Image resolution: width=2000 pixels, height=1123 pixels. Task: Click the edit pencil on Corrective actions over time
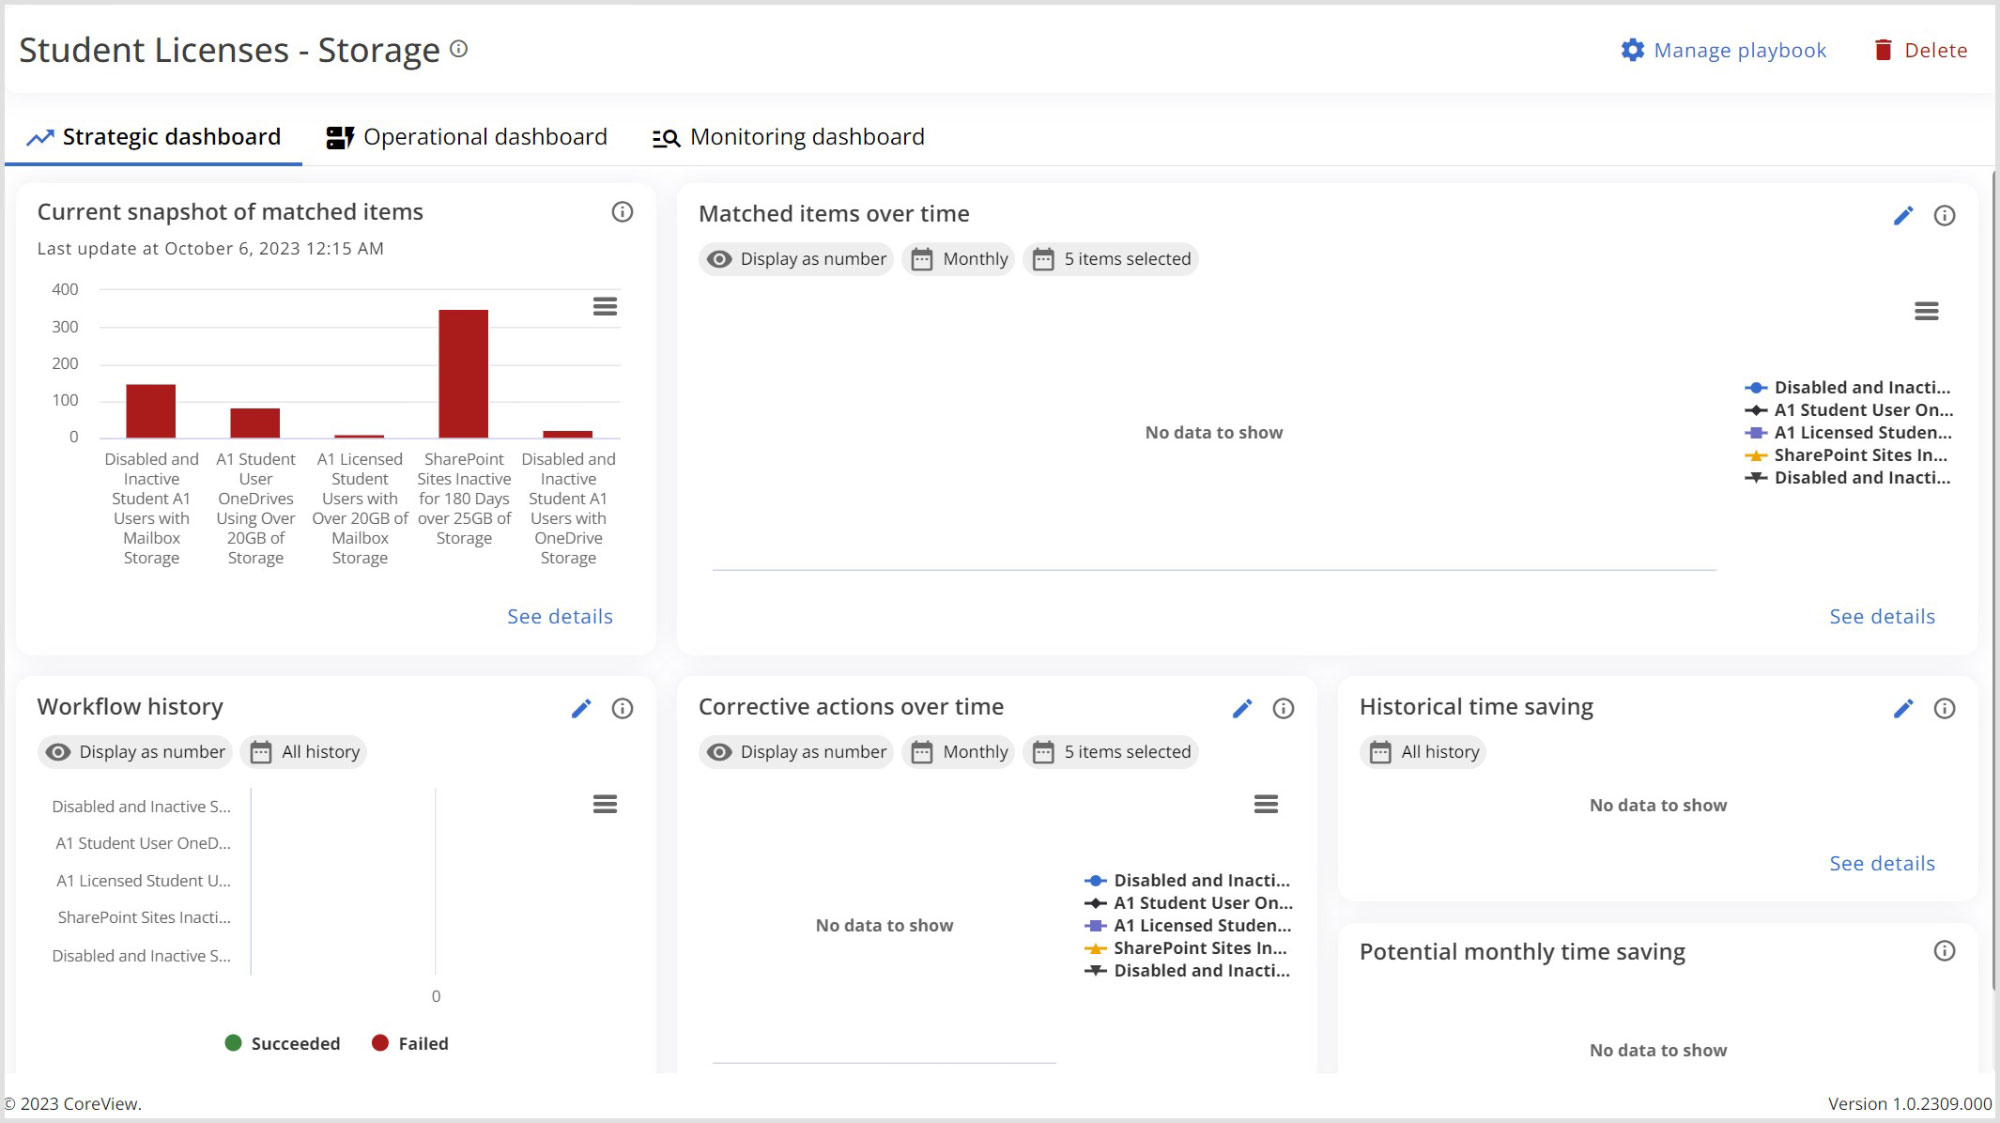[1242, 708]
